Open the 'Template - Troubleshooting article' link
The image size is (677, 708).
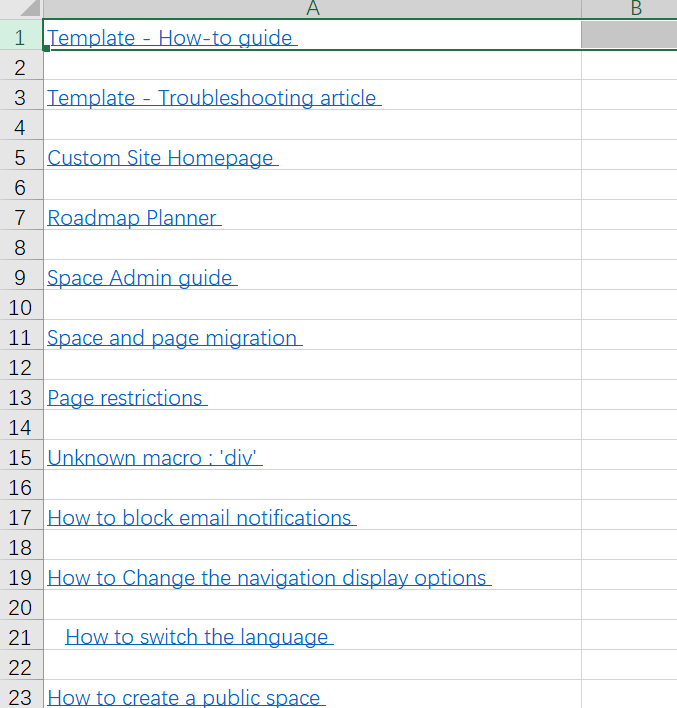coord(214,98)
